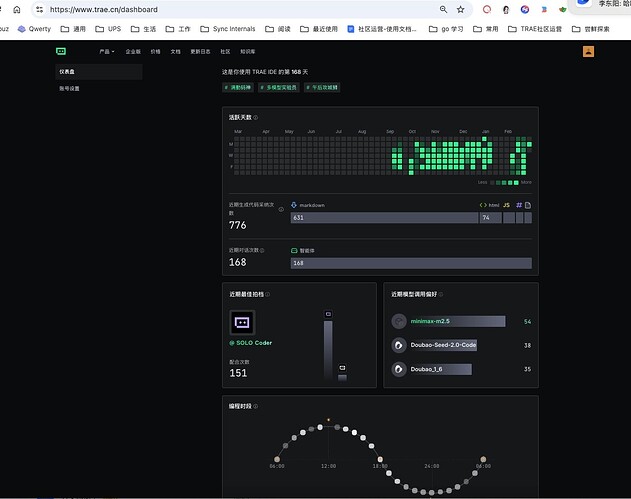Click the 151 collaboration count
The image size is (631, 499).
(238, 373)
